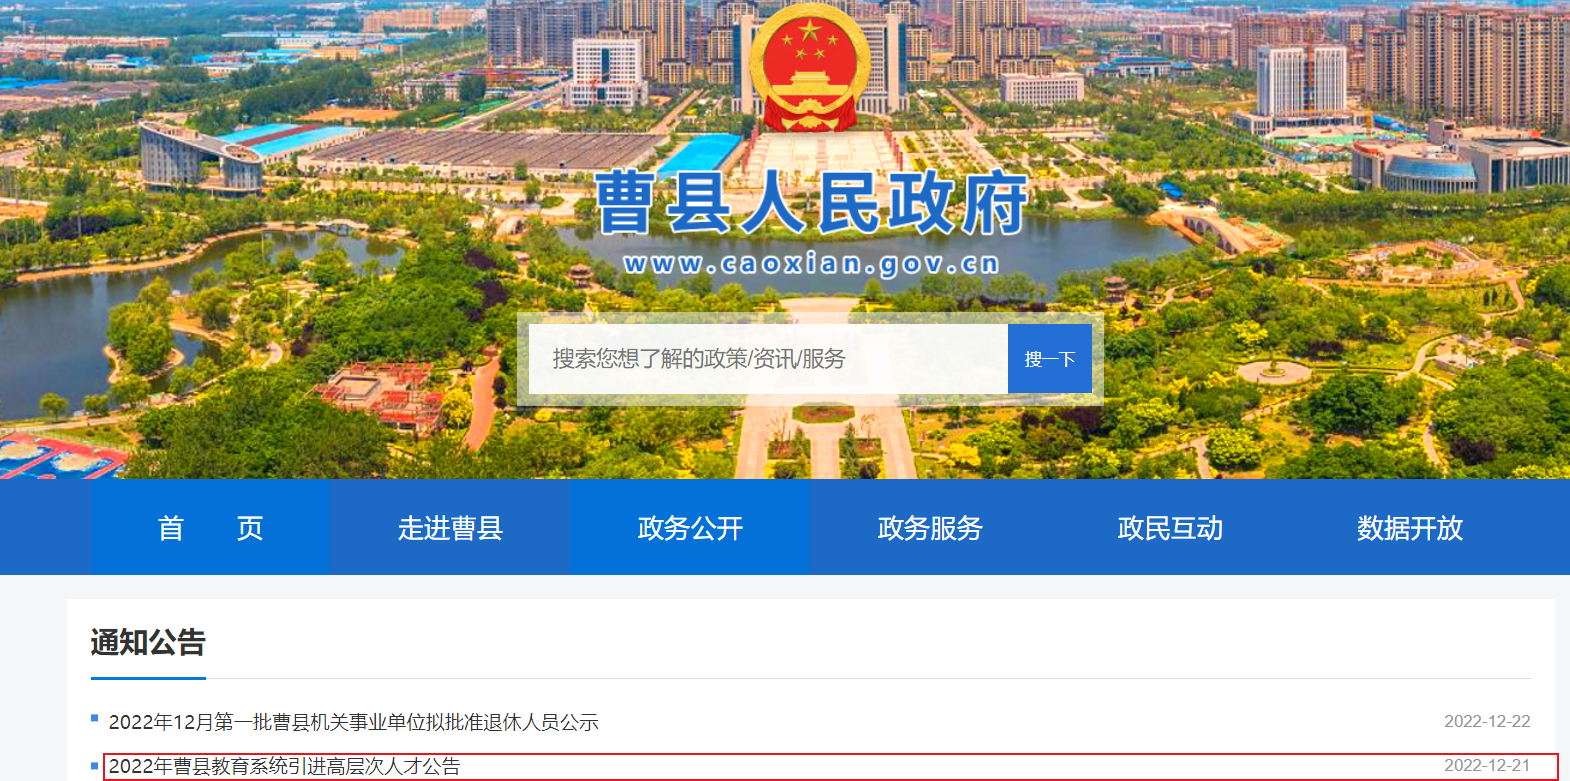This screenshot has height=781, width=1570.
Task: Click the national emblem logo
Action: tap(809, 69)
